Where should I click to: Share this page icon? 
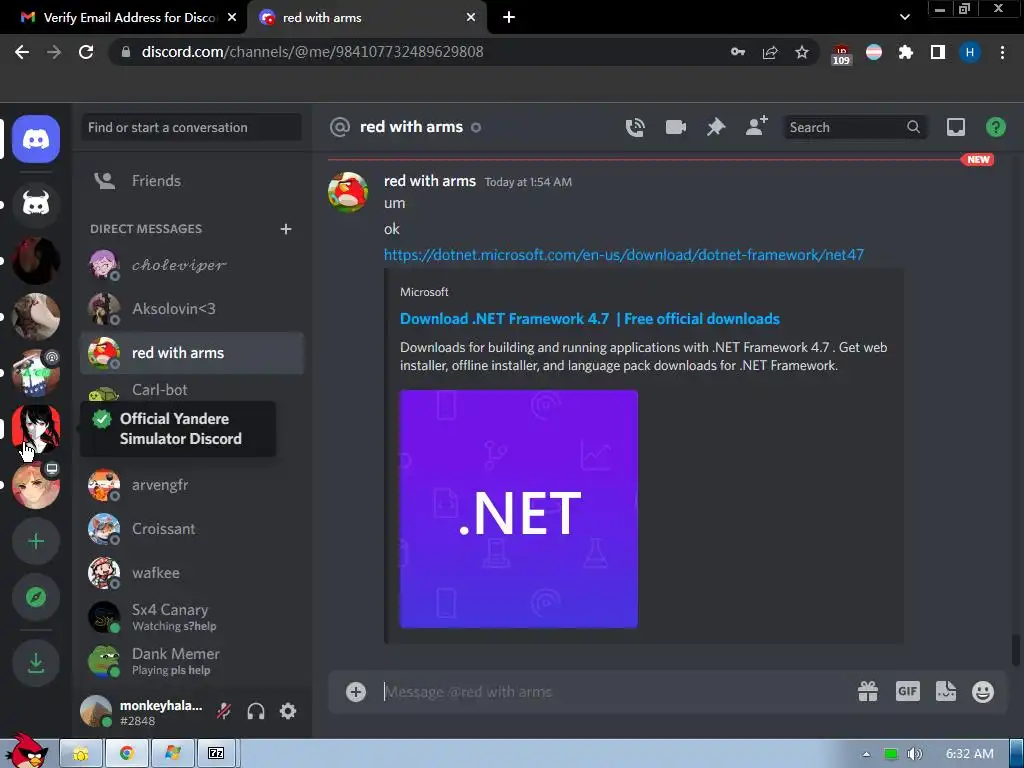pyautogui.click(x=770, y=52)
